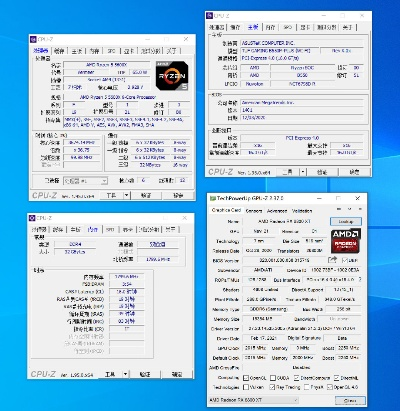This screenshot has width=400, height=411.
Task: Expand tools arrow in CPU-Z mainboard window
Action: coord(303,172)
